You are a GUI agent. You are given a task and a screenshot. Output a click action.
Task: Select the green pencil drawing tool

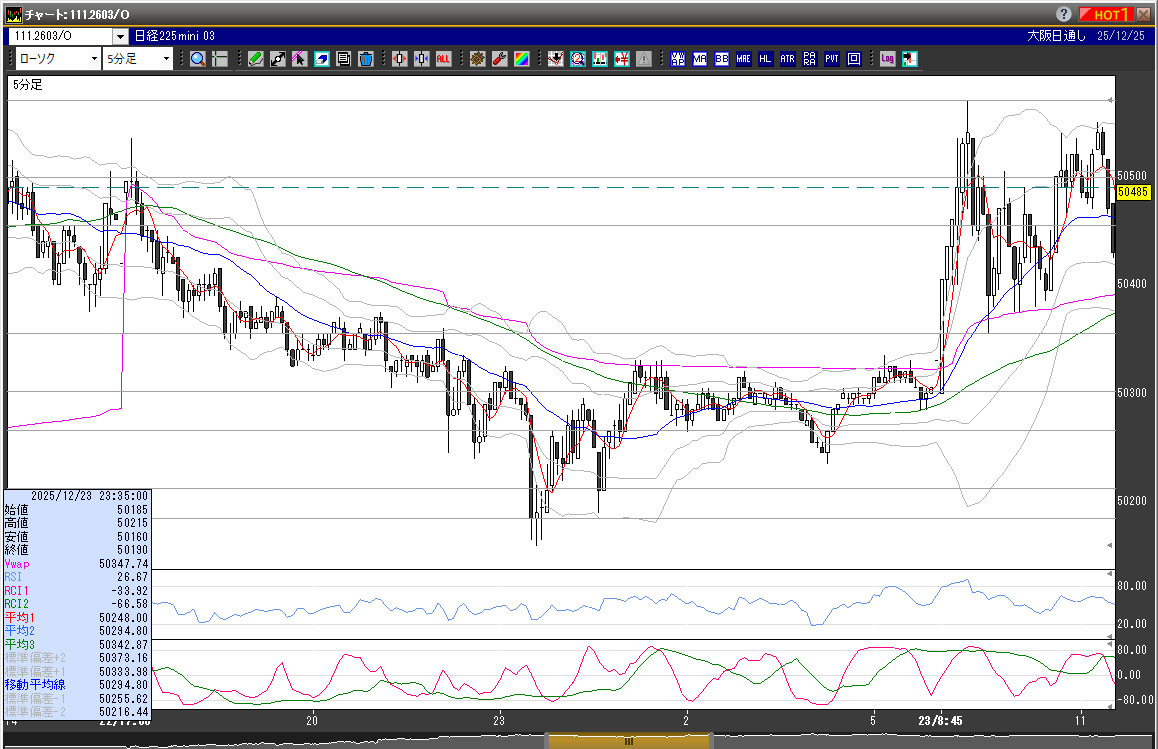coord(256,59)
